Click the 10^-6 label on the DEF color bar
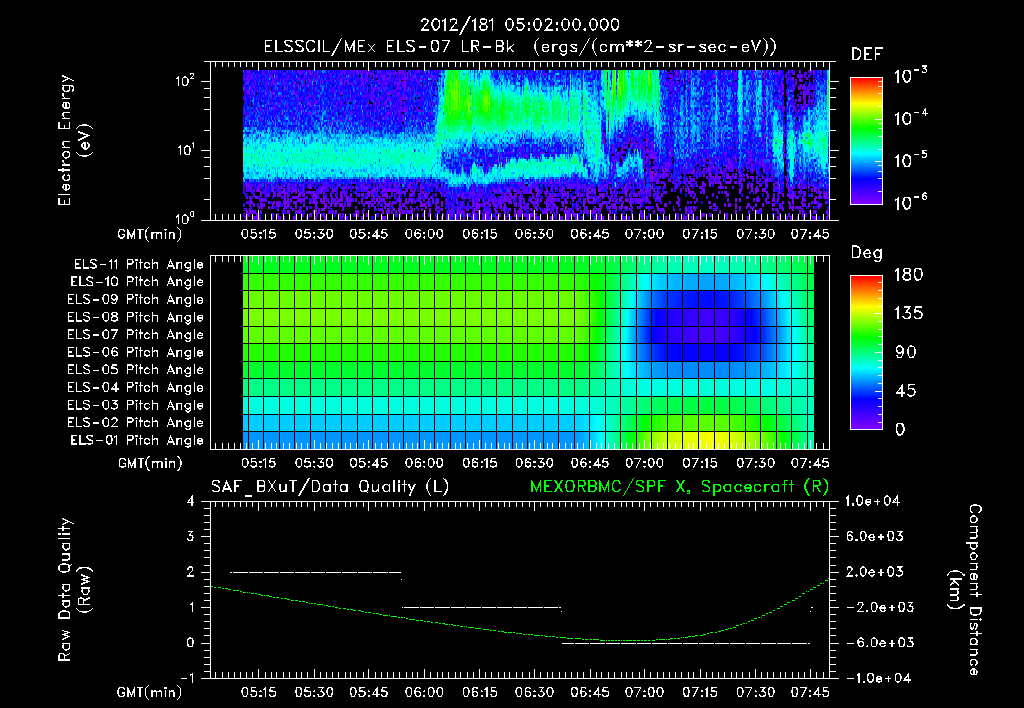This screenshot has height=708, width=1024. pyautogui.click(x=910, y=202)
